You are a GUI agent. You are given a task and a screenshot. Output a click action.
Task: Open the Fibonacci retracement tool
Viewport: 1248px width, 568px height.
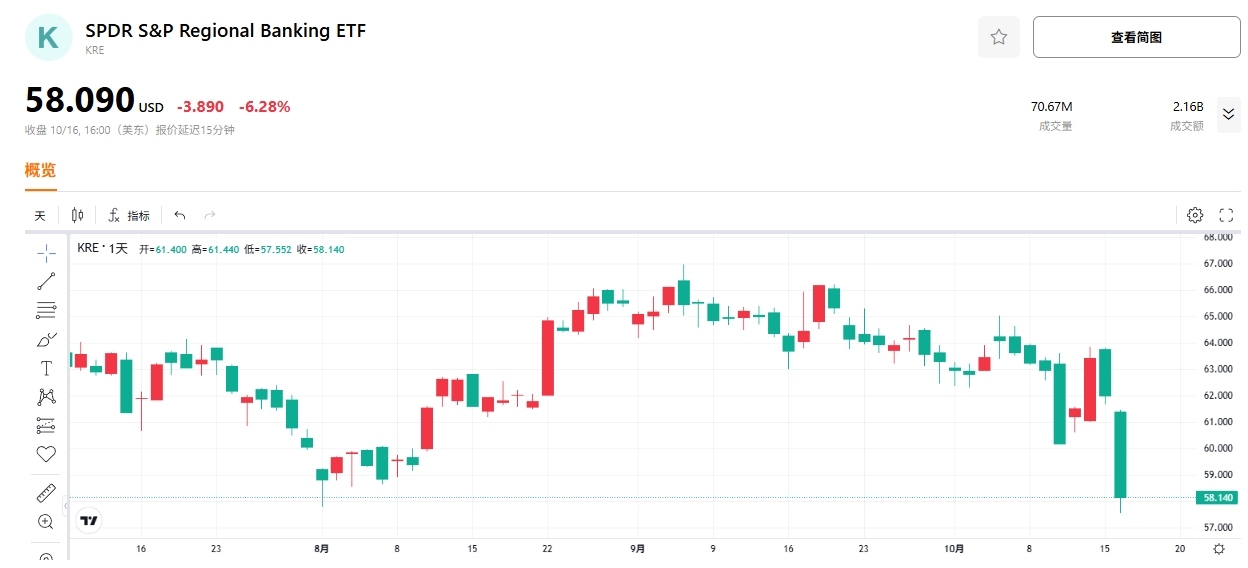click(x=46, y=310)
